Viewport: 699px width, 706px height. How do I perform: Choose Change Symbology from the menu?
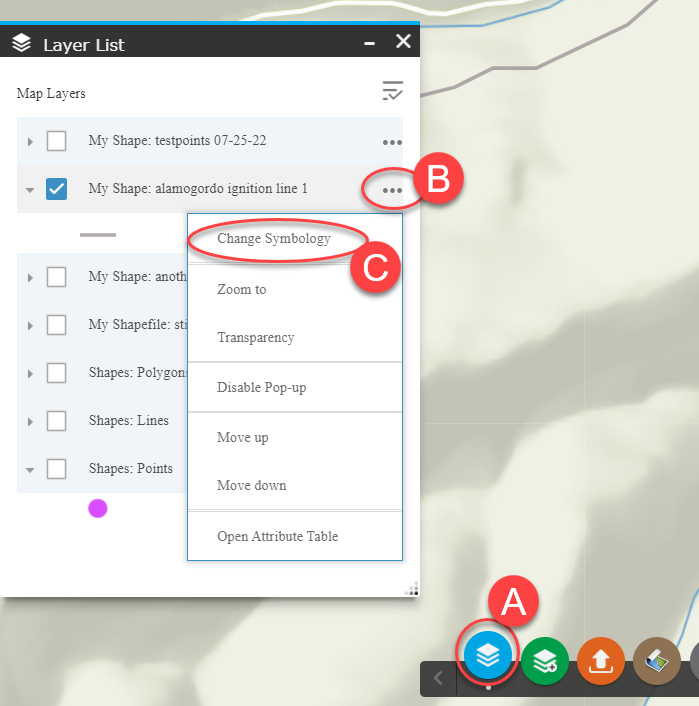click(274, 239)
